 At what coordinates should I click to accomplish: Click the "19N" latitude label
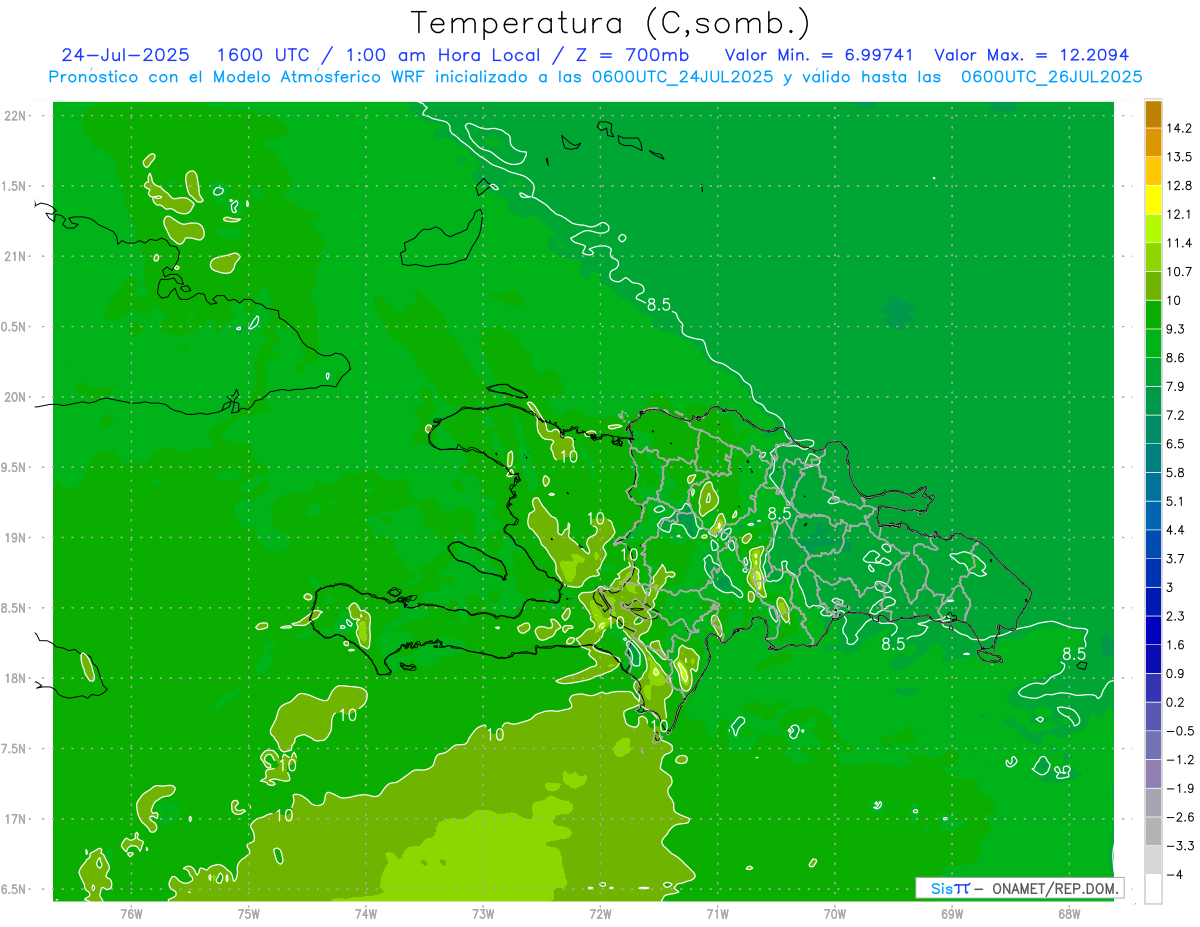click(x=15, y=537)
